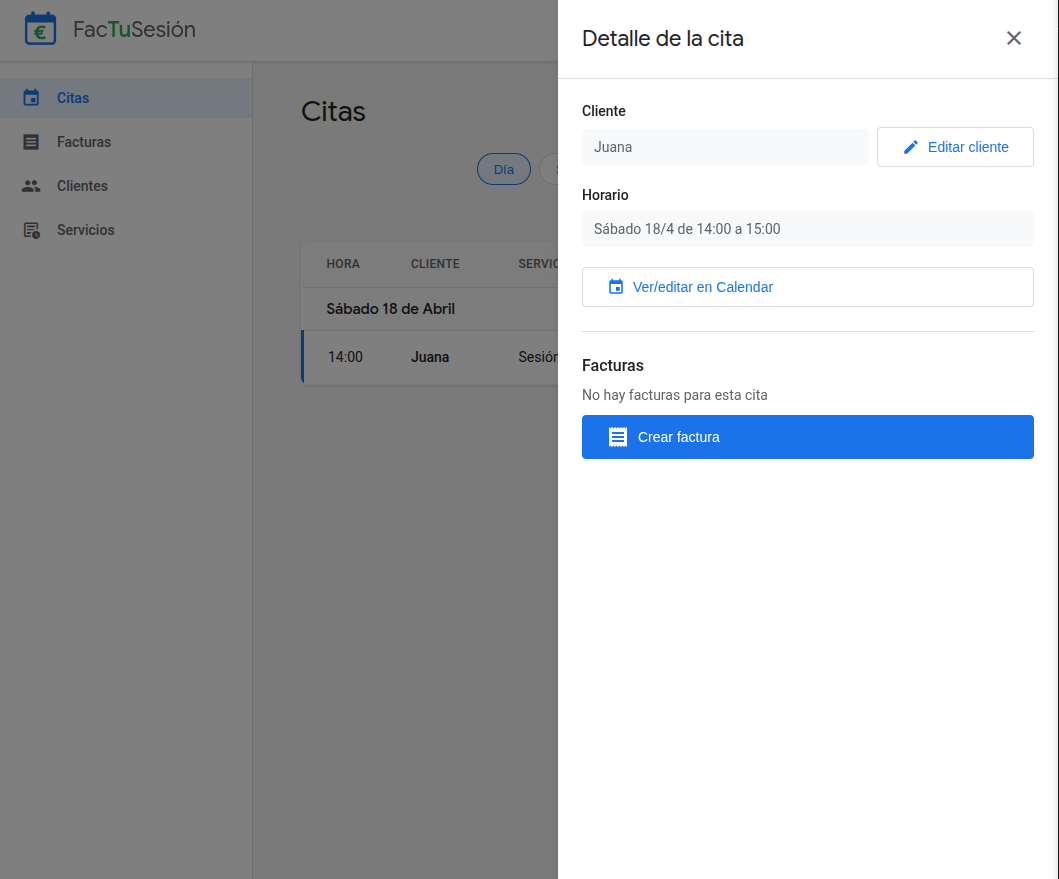Select the Día view toggle
Screen dimensions: 1059x879
click(503, 169)
